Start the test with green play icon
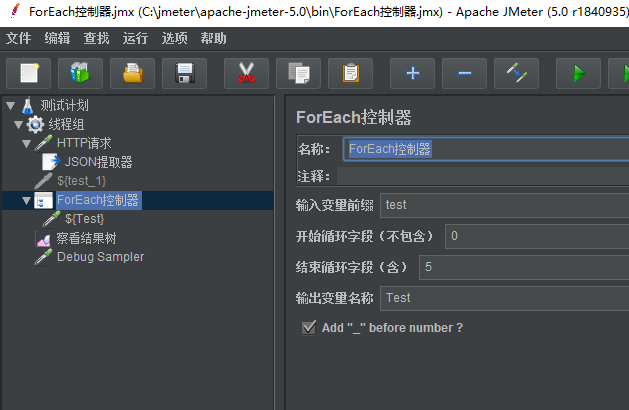 click(x=578, y=73)
